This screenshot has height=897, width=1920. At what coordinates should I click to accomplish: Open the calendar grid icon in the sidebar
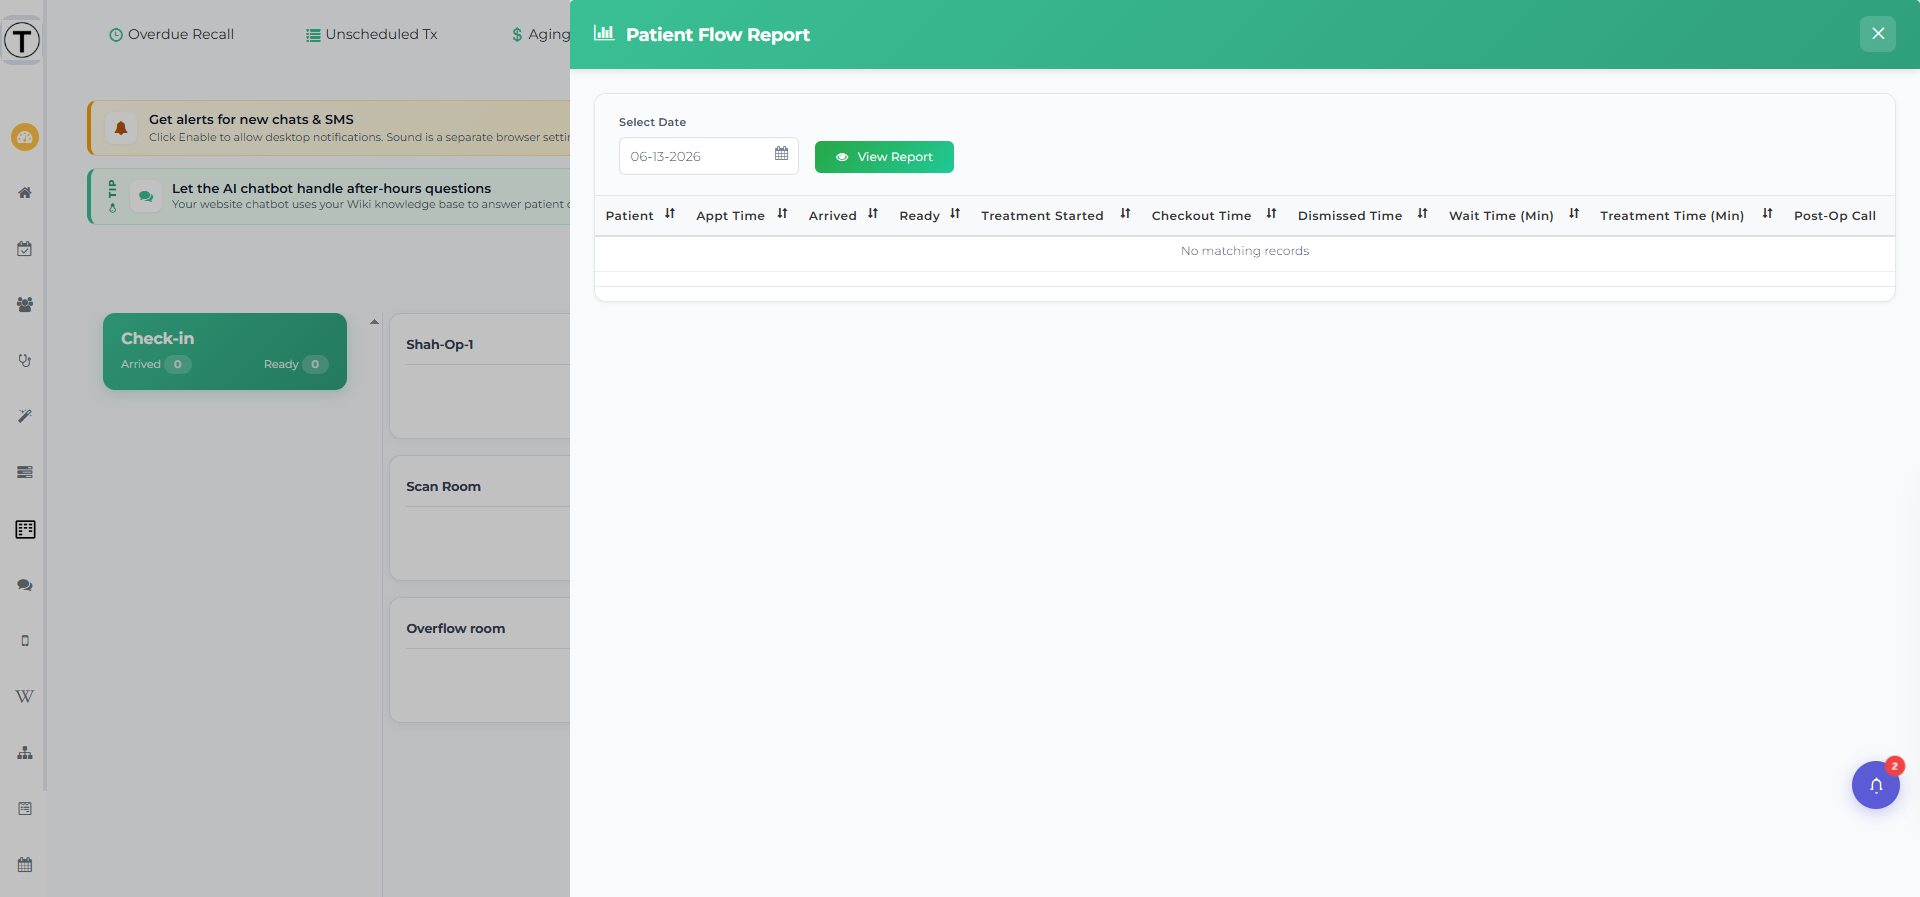click(x=25, y=864)
